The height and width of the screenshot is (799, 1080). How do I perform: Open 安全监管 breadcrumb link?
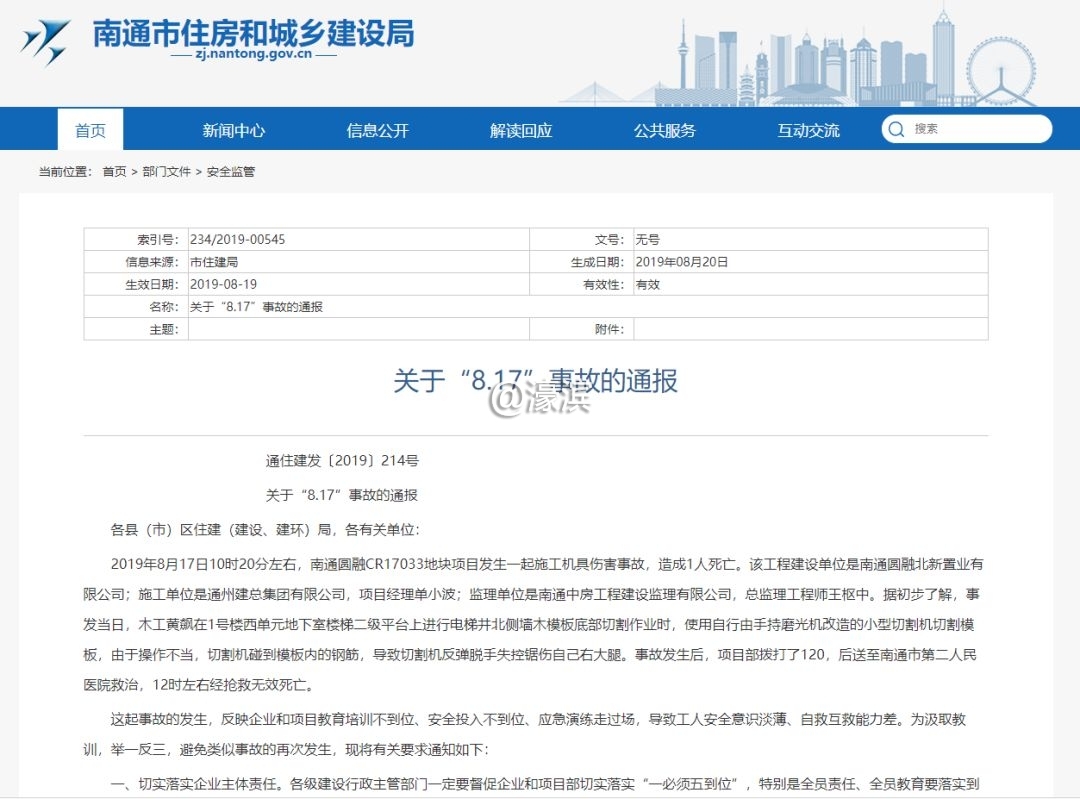[231, 172]
